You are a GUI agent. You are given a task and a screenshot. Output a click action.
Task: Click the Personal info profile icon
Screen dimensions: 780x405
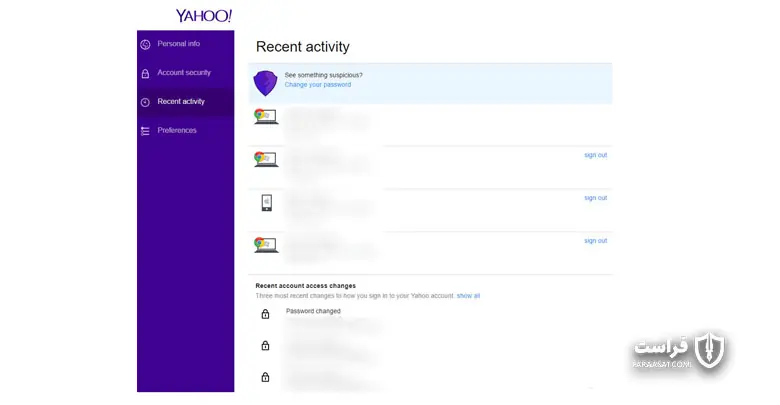tap(145, 45)
